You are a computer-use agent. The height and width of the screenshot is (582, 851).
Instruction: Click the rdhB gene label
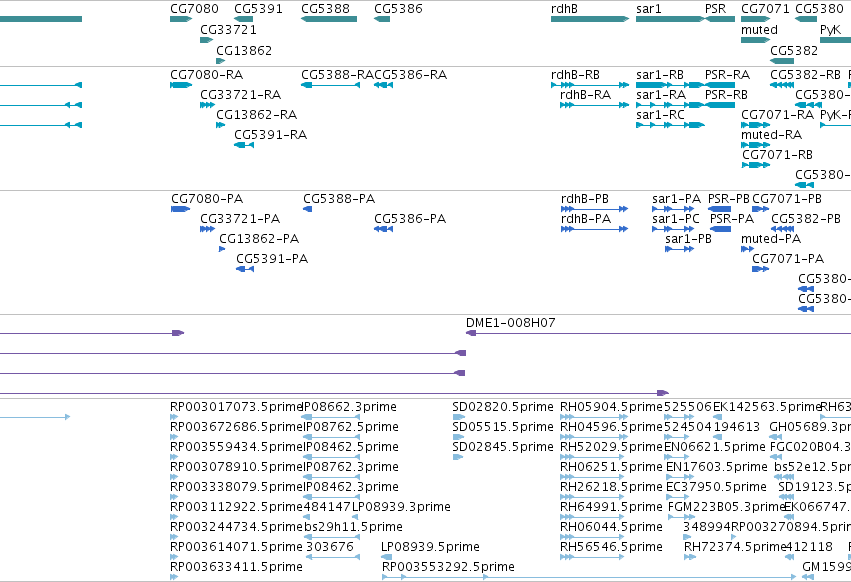coord(564,9)
